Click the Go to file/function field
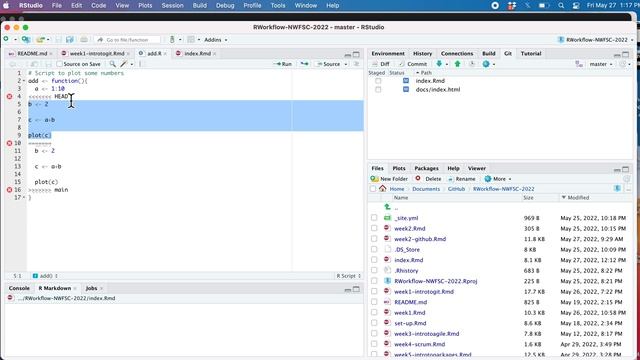 [x=128, y=40]
